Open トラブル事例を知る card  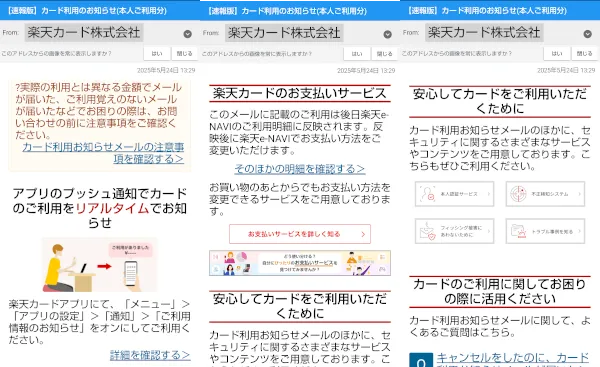[x=545, y=231]
